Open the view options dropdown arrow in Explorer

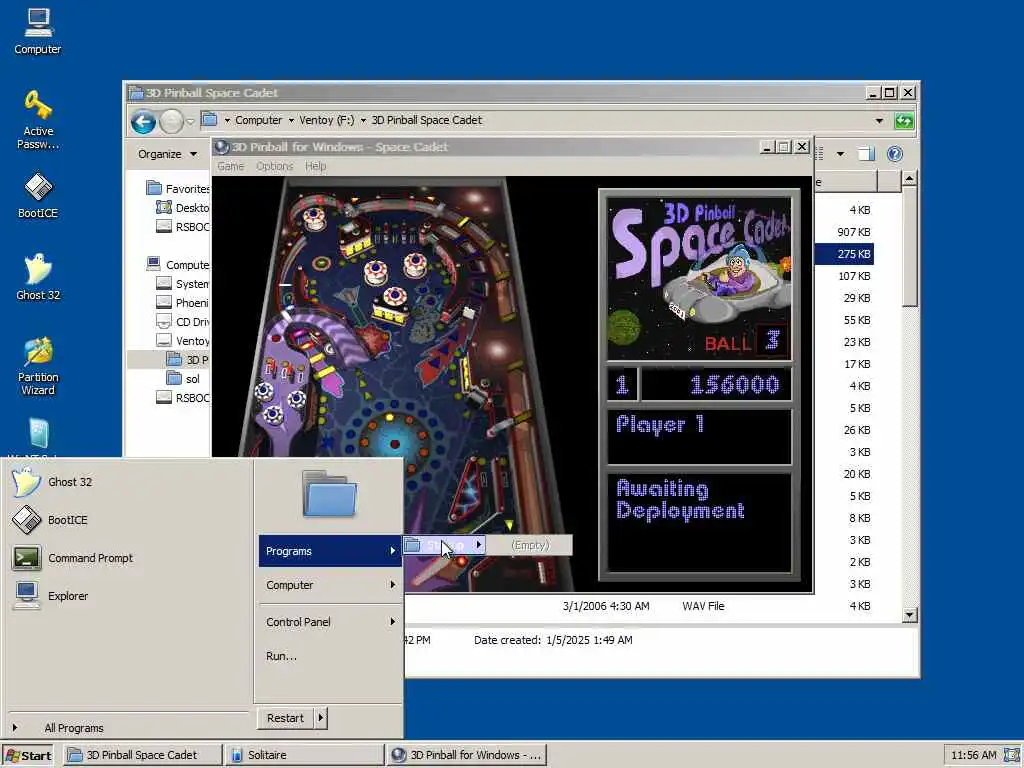click(x=840, y=154)
